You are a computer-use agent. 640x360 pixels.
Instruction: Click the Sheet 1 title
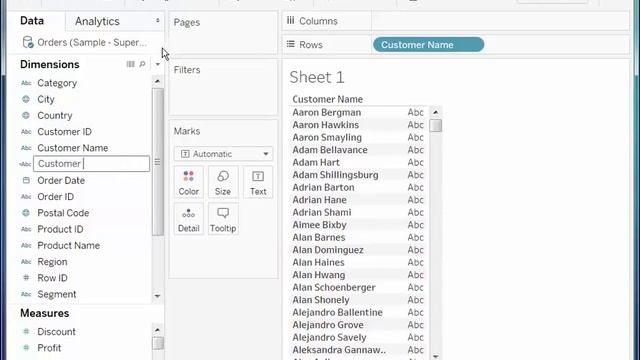317,78
